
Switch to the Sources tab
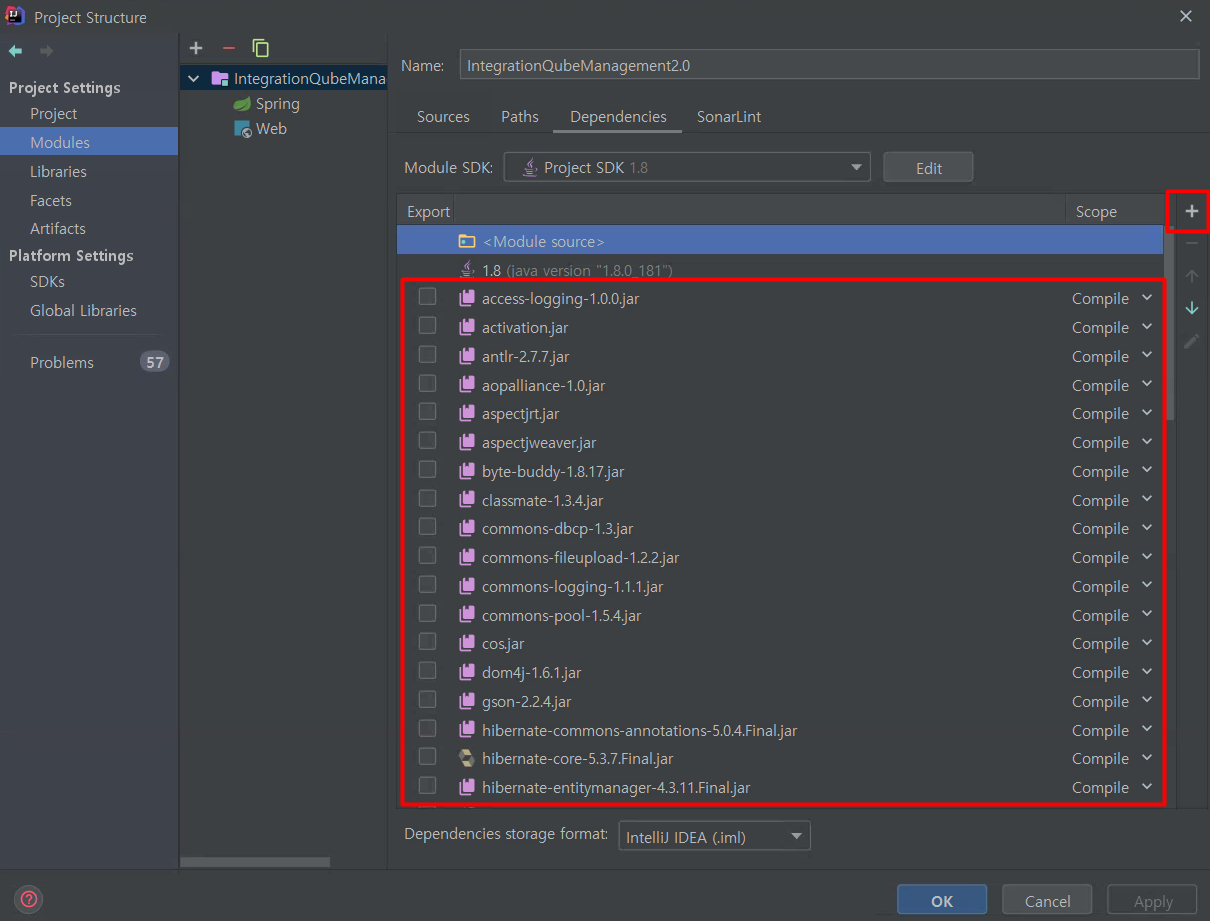coord(443,117)
